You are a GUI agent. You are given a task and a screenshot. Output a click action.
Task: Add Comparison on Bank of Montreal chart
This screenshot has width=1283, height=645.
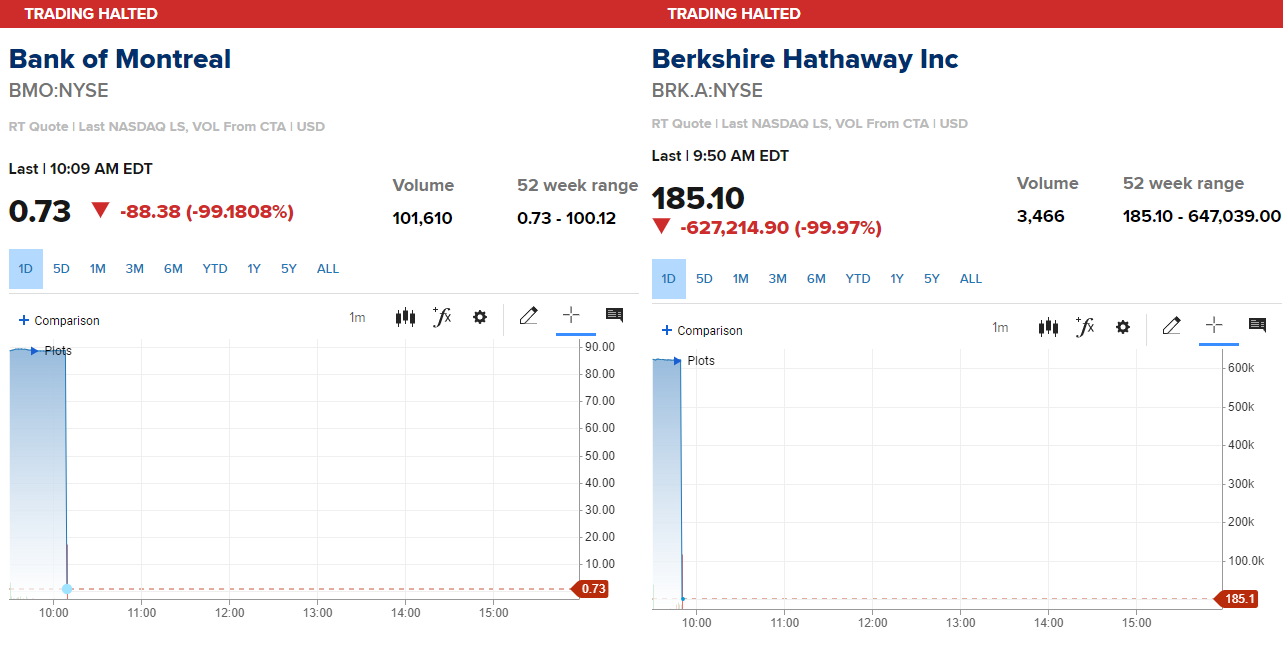(60, 321)
